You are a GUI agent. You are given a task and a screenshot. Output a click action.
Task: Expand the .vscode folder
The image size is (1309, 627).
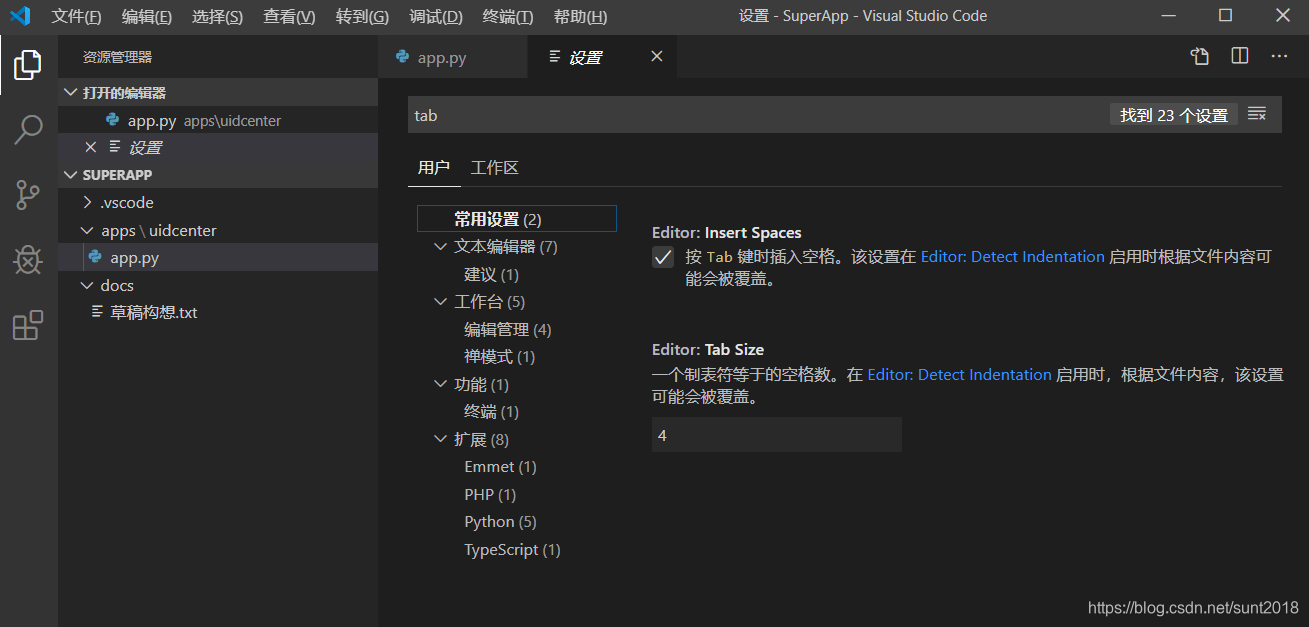(88, 202)
